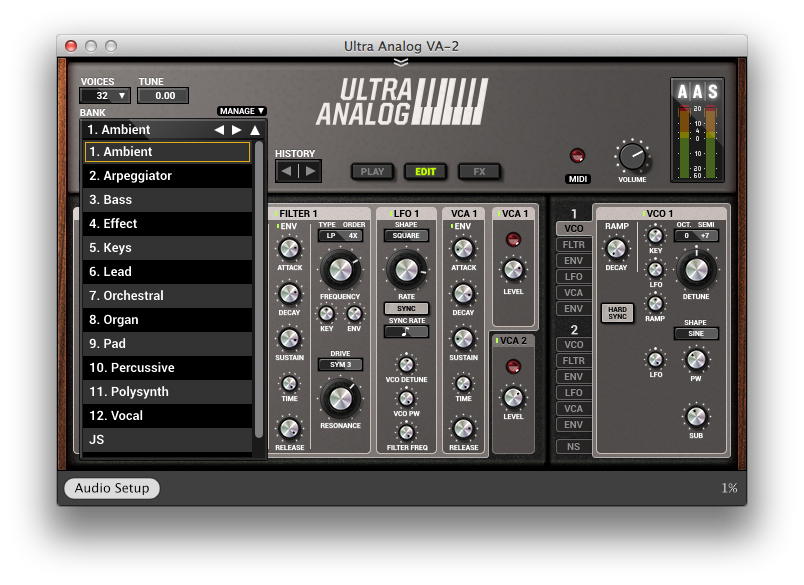Click the AAS logo meter panel
Screen dimensions: 804x585
697,130
